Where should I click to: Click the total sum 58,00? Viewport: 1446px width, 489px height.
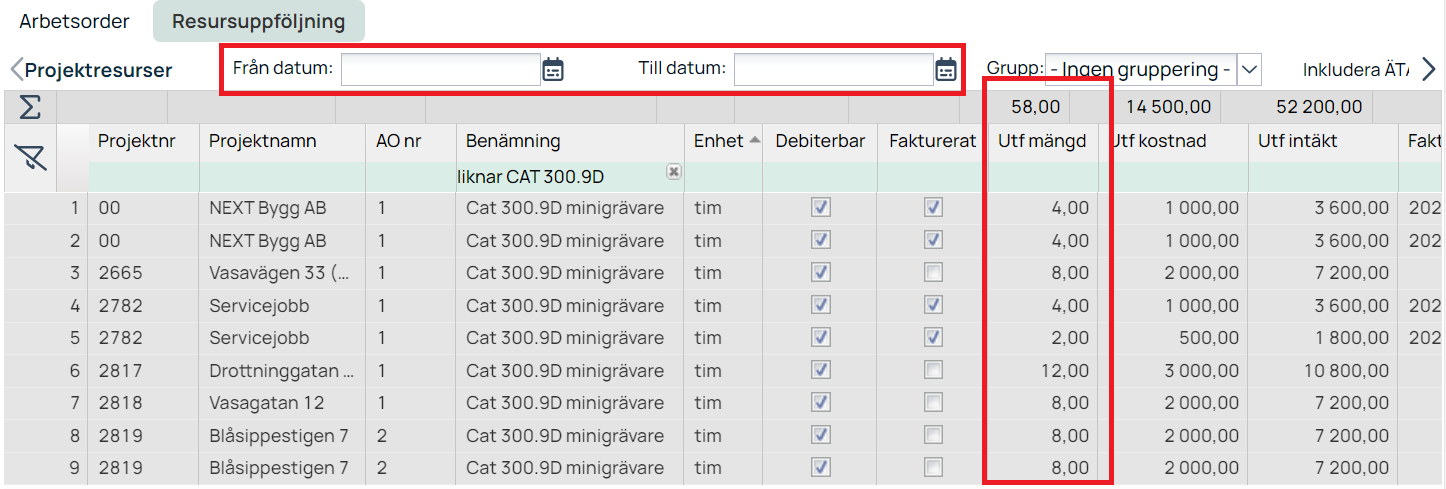(x=1036, y=106)
